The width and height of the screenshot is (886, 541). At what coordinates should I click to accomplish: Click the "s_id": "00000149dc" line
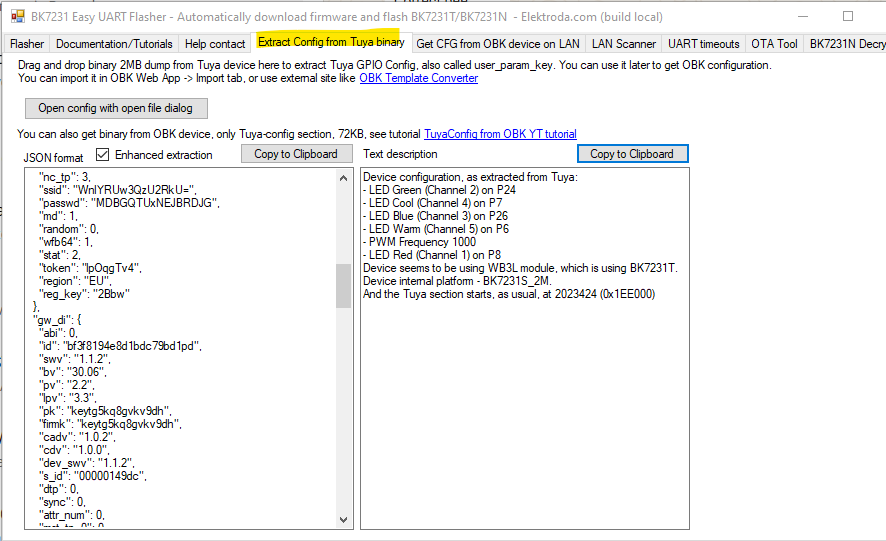(x=93, y=476)
